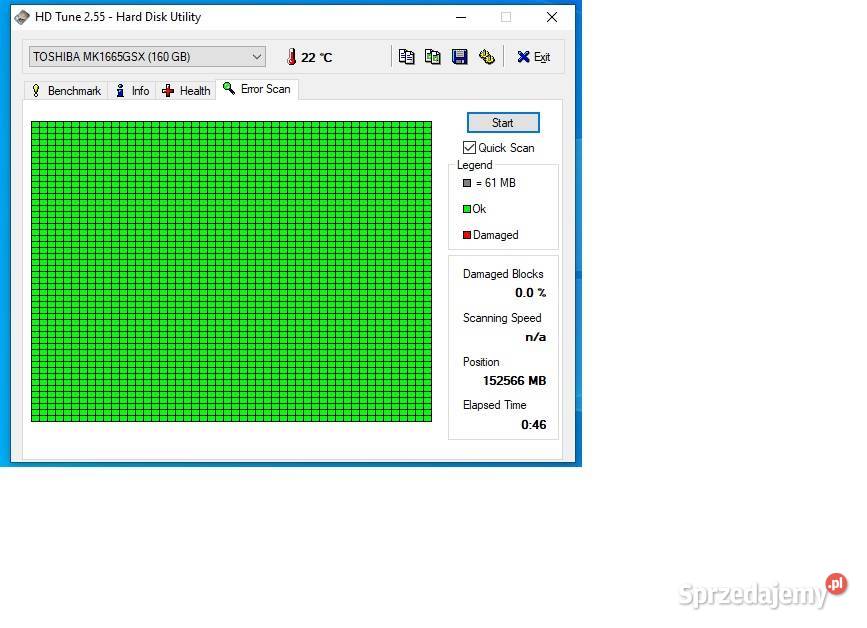Screen dimensions: 867x628
Task: Click the thermometer temperature icon
Action: click(291, 57)
